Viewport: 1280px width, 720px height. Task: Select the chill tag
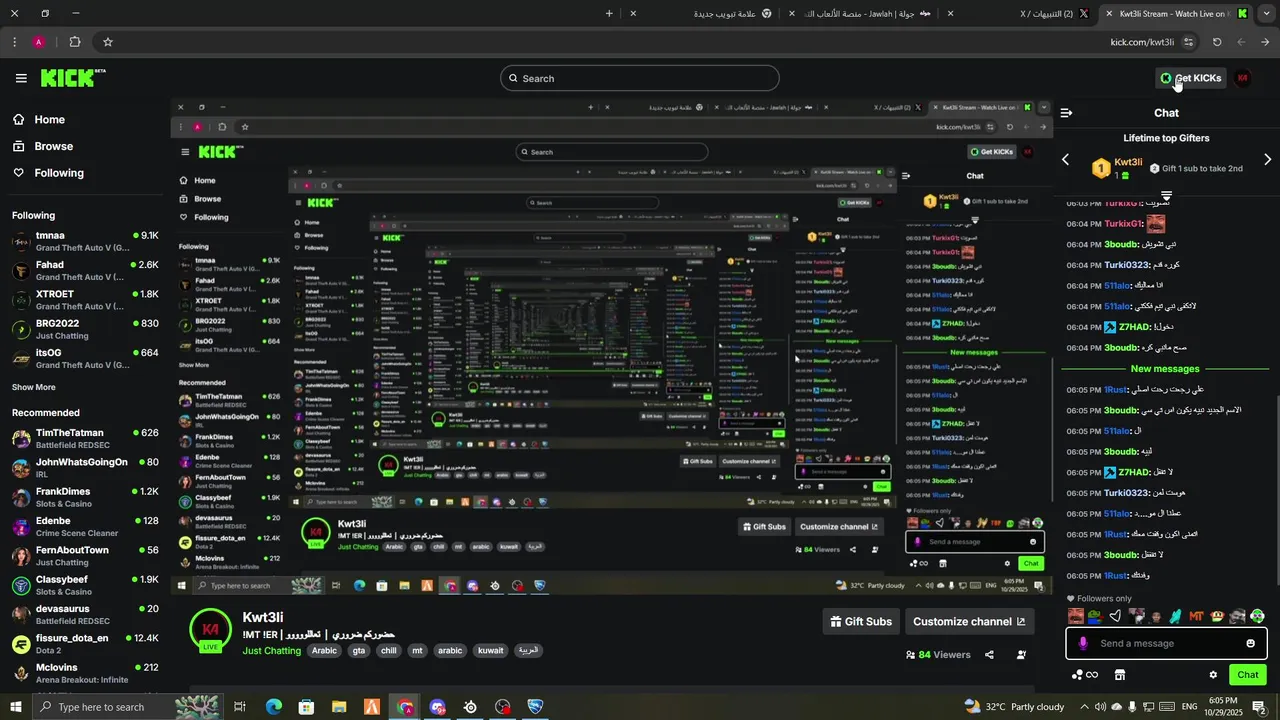point(389,651)
